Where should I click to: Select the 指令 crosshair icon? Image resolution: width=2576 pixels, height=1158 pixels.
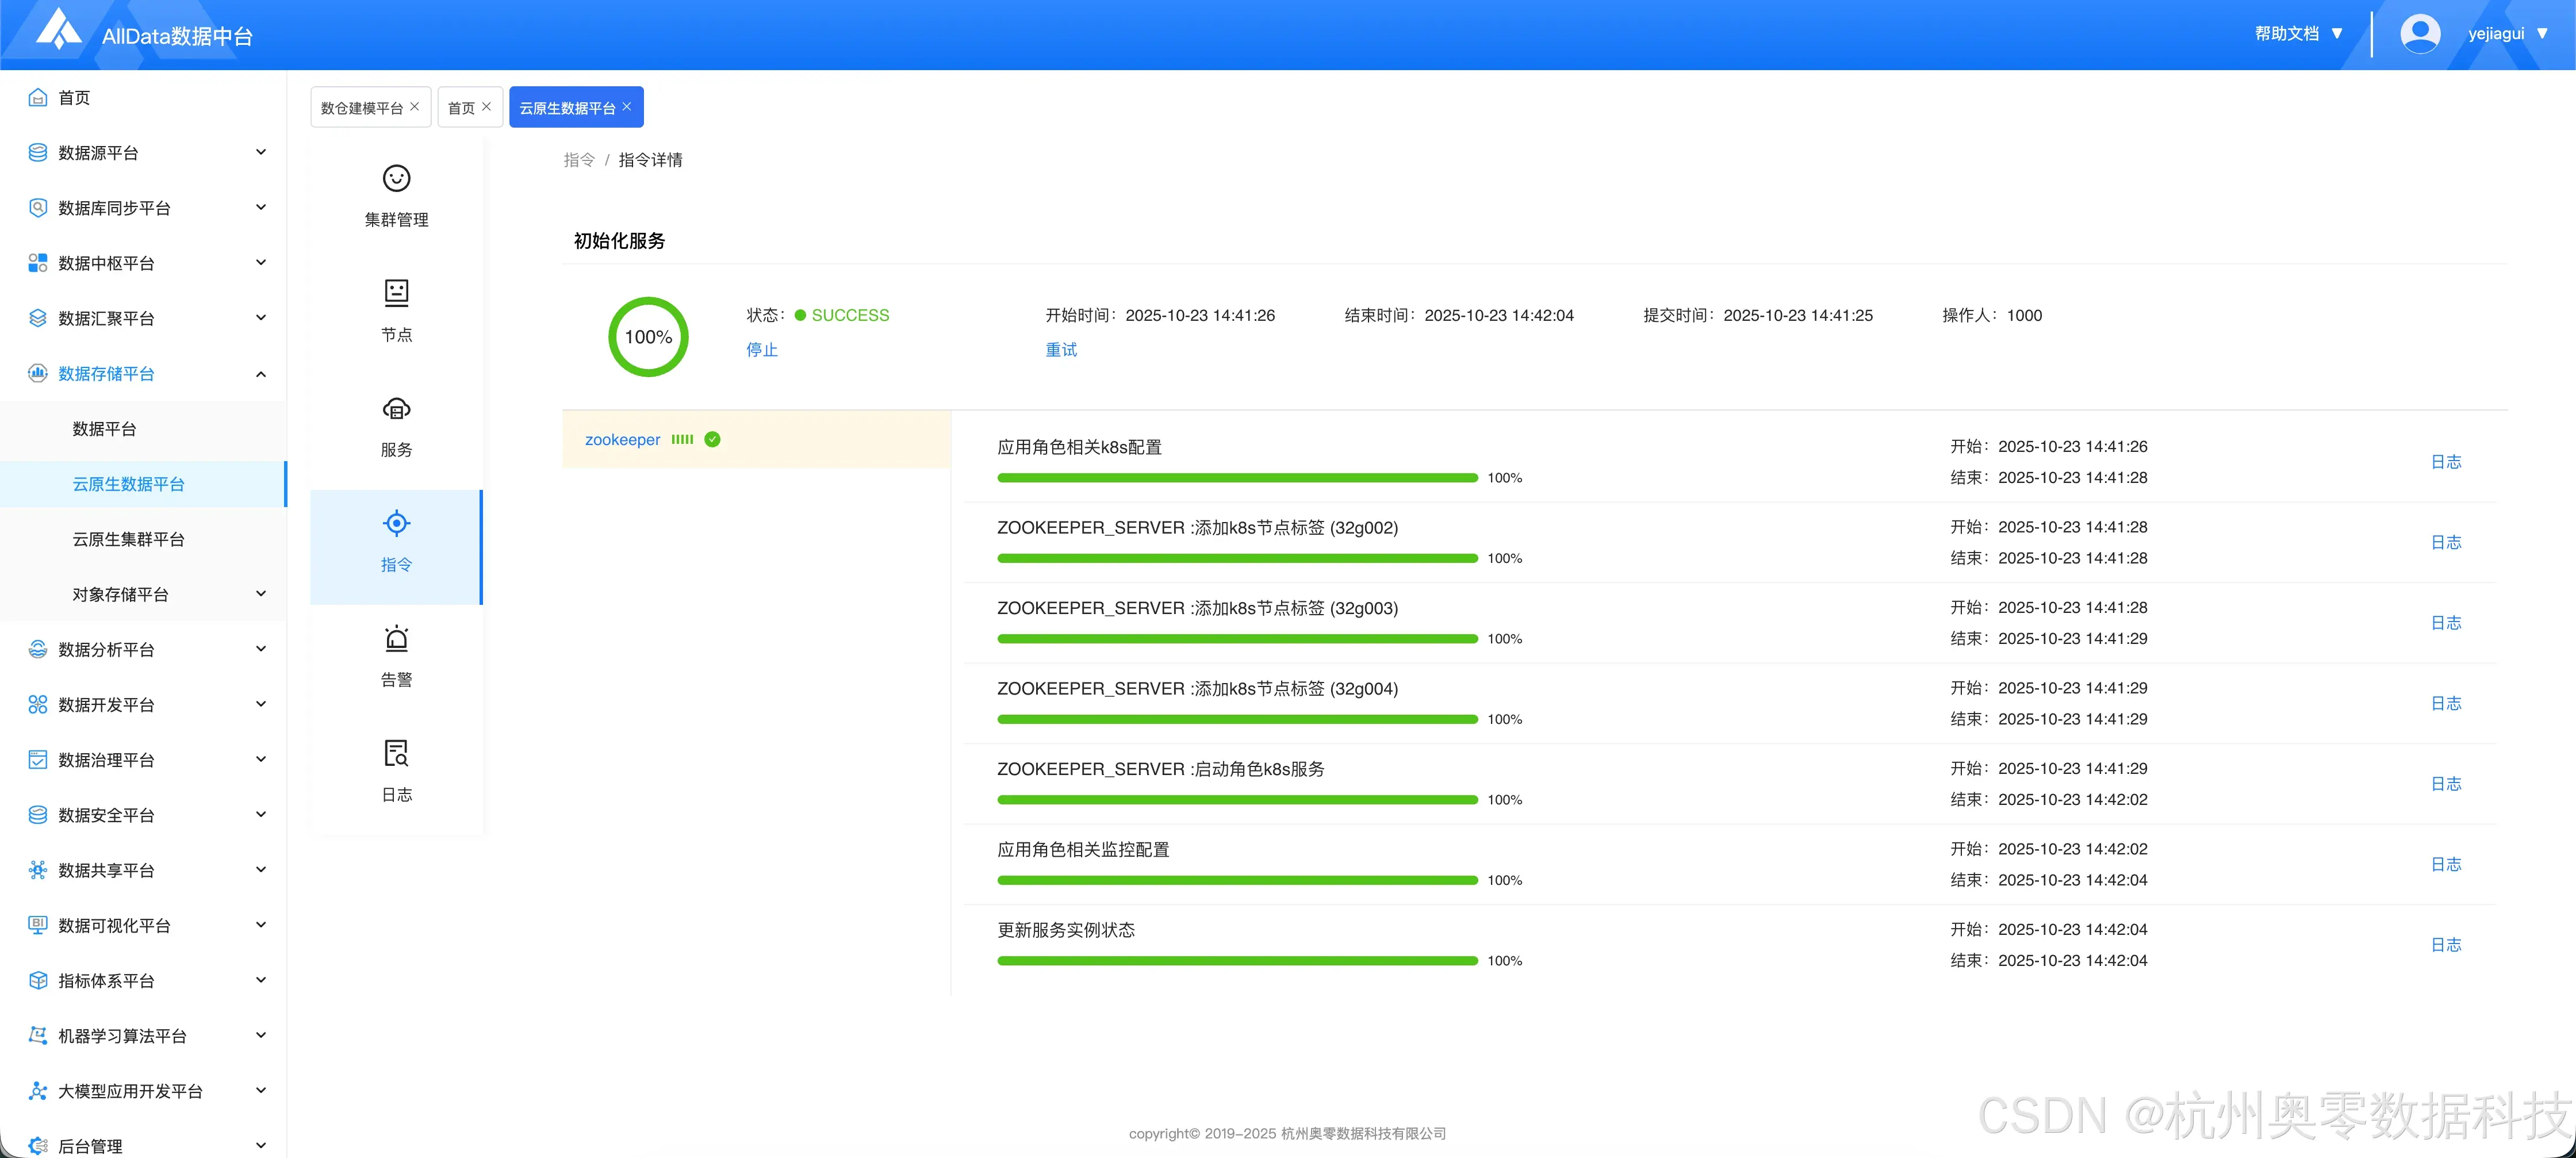click(396, 523)
